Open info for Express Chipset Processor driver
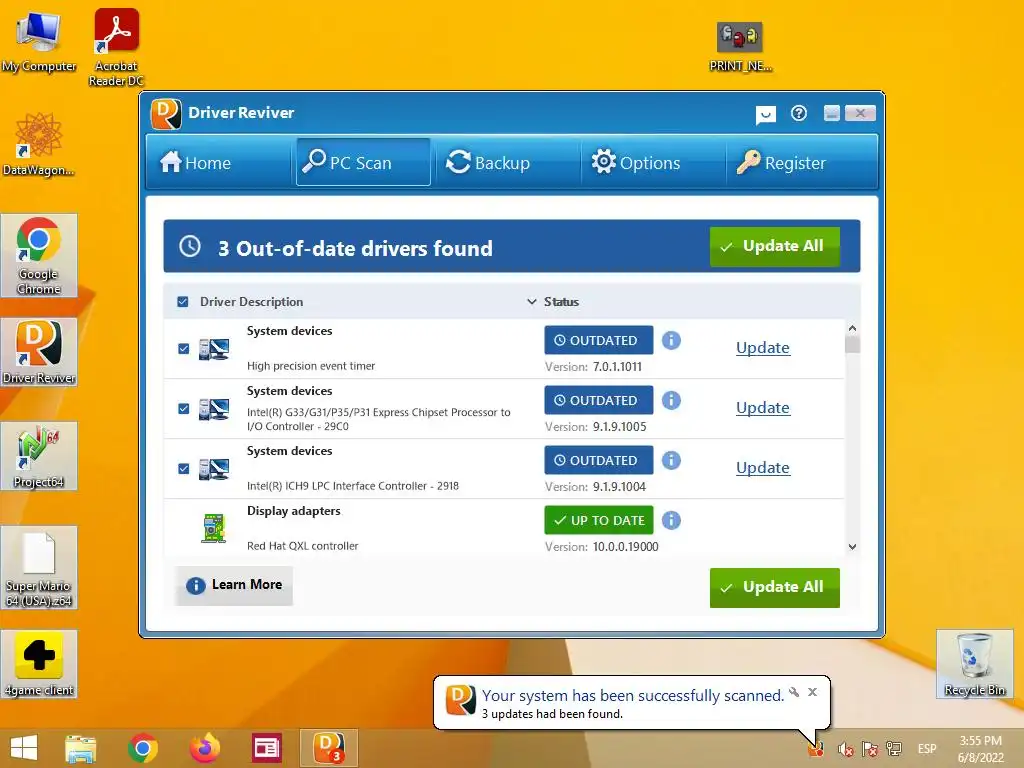 671,400
